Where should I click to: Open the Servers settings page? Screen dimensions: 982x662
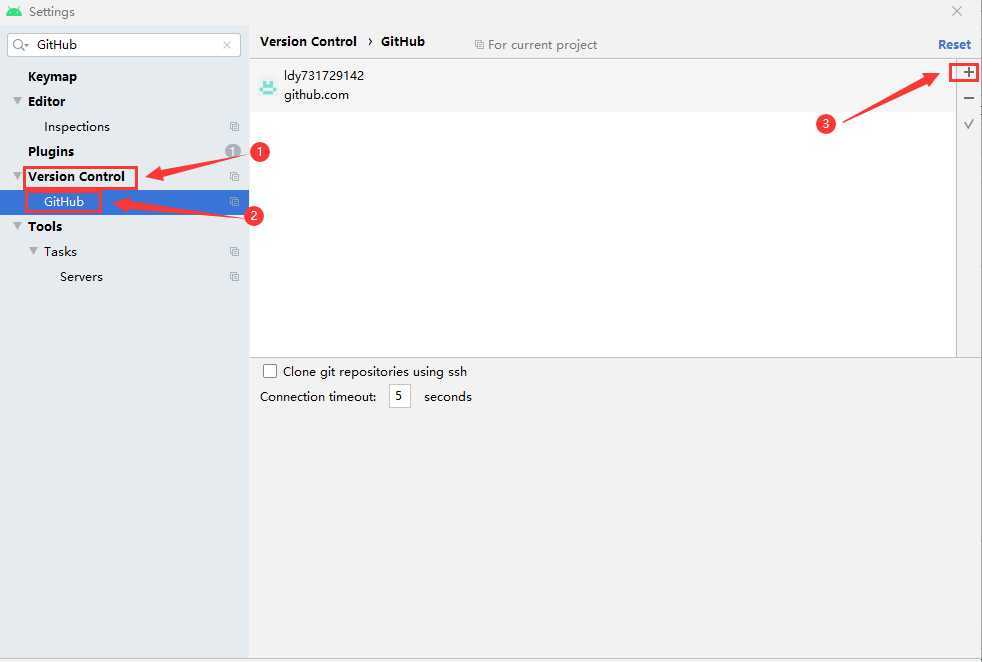tap(81, 277)
